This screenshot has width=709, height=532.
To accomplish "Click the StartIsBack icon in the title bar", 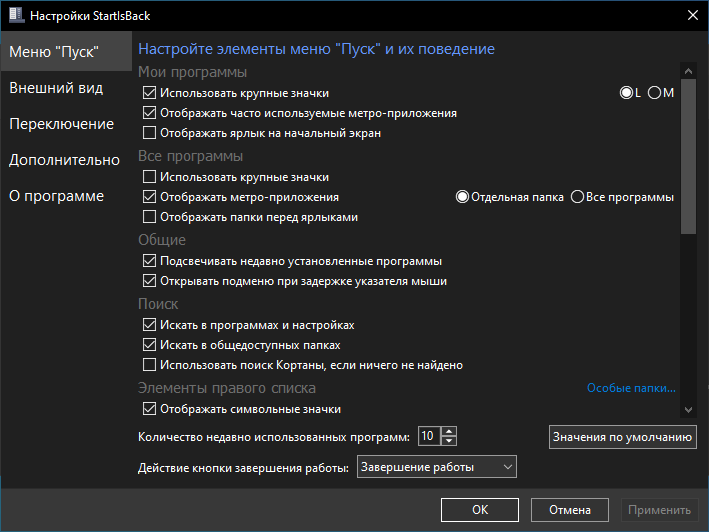I will point(17,15).
